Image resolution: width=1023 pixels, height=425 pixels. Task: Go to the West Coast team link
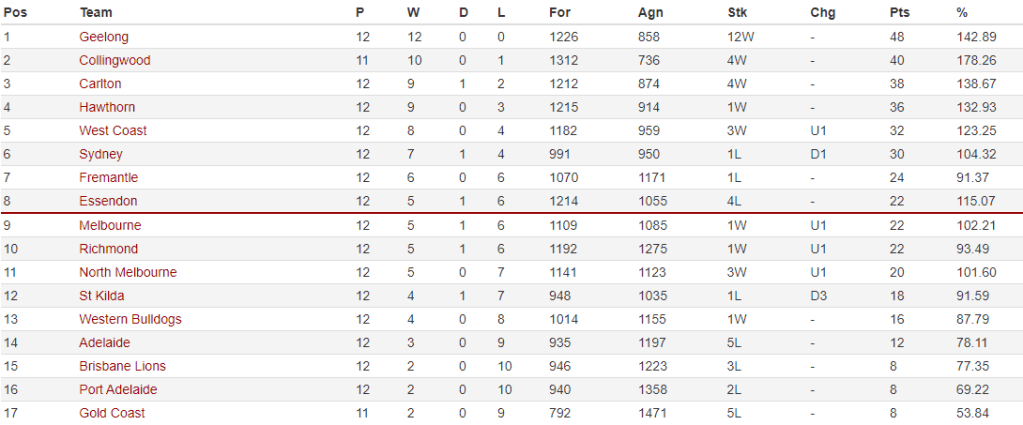pos(113,131)
